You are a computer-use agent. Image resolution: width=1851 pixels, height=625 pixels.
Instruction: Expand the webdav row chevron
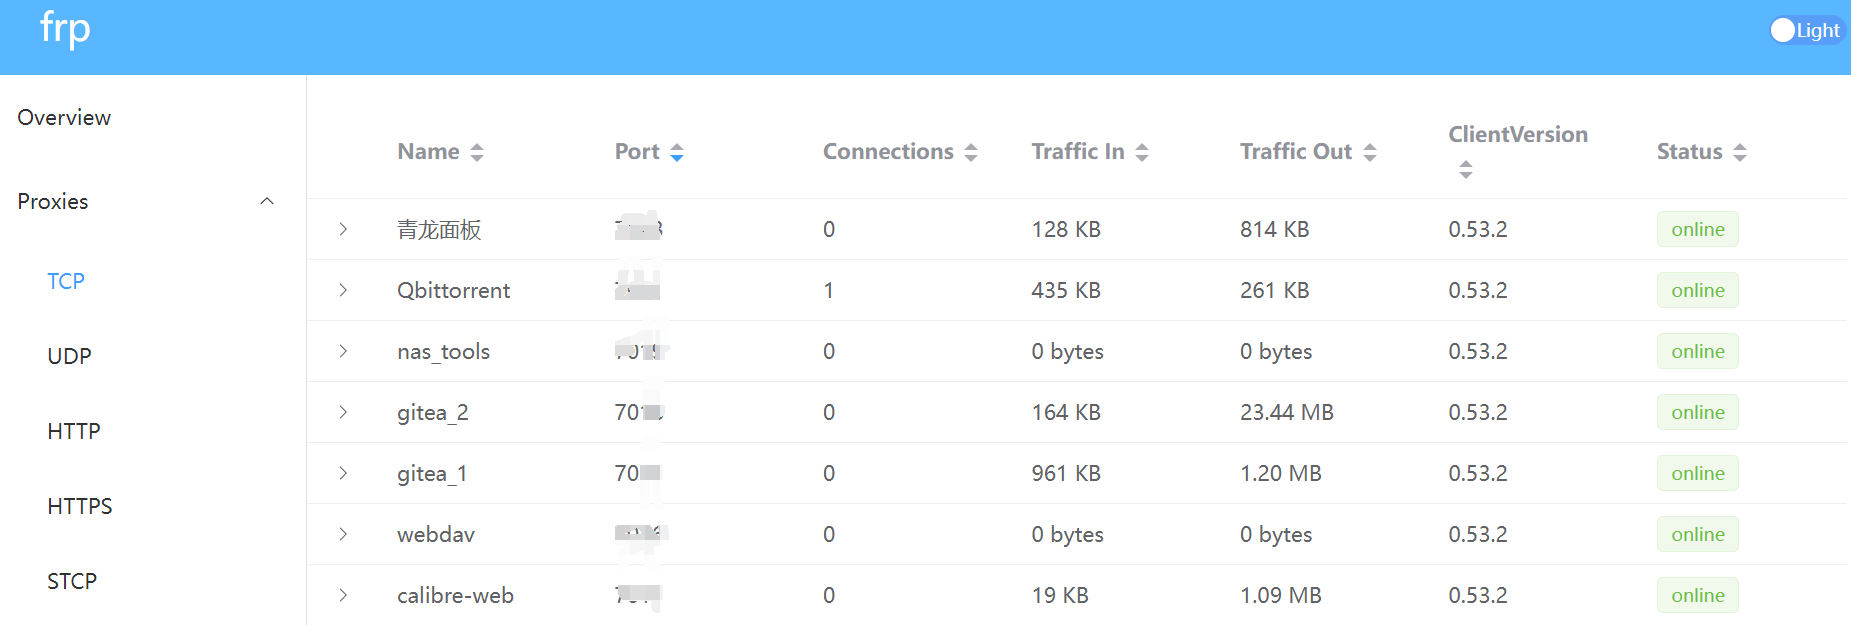[343, 534]
